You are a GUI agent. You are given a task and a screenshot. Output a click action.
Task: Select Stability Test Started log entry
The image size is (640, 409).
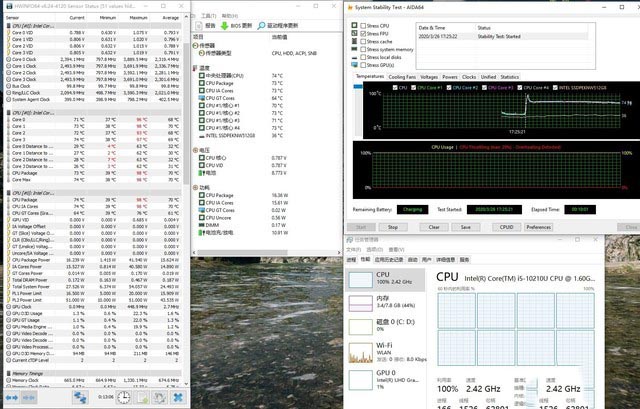point(502,36)
